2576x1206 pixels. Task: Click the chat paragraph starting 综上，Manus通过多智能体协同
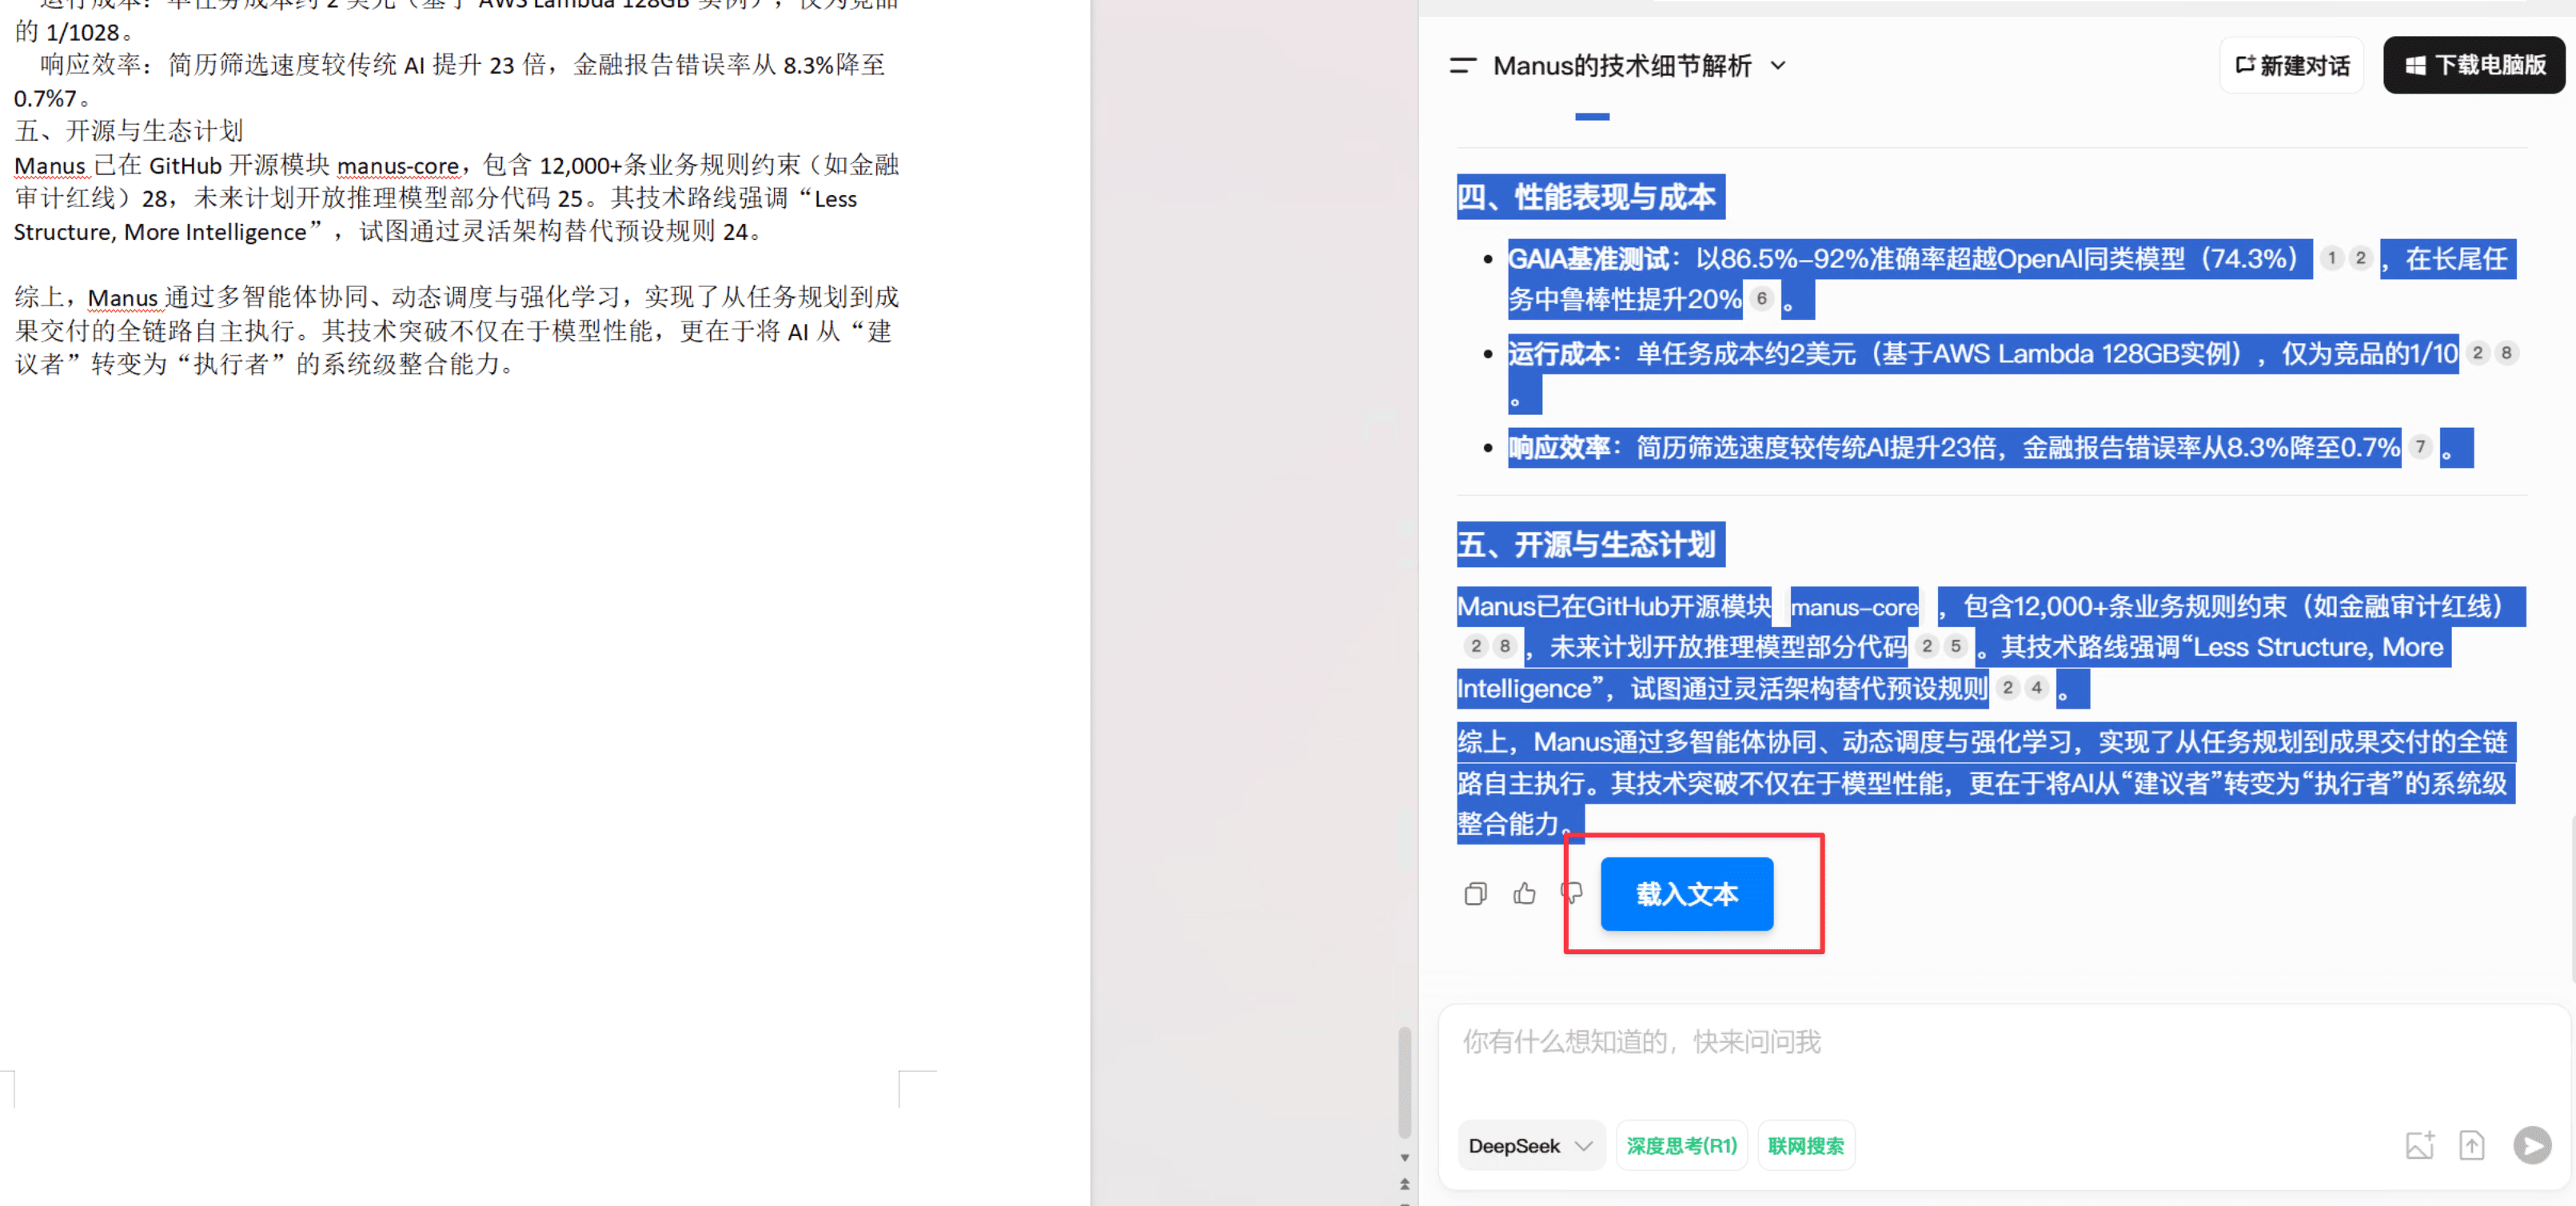point(1985,783)
